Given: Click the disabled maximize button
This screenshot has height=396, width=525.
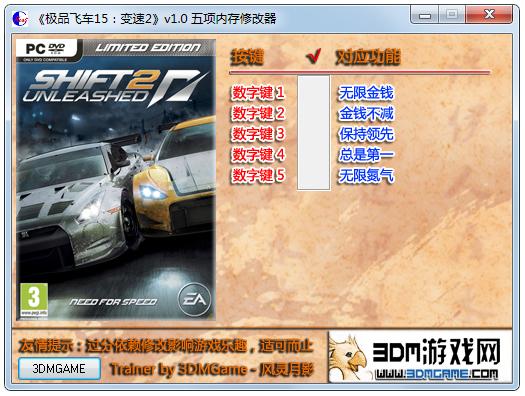Looking at the screenshot, I should tap(452, 15).
